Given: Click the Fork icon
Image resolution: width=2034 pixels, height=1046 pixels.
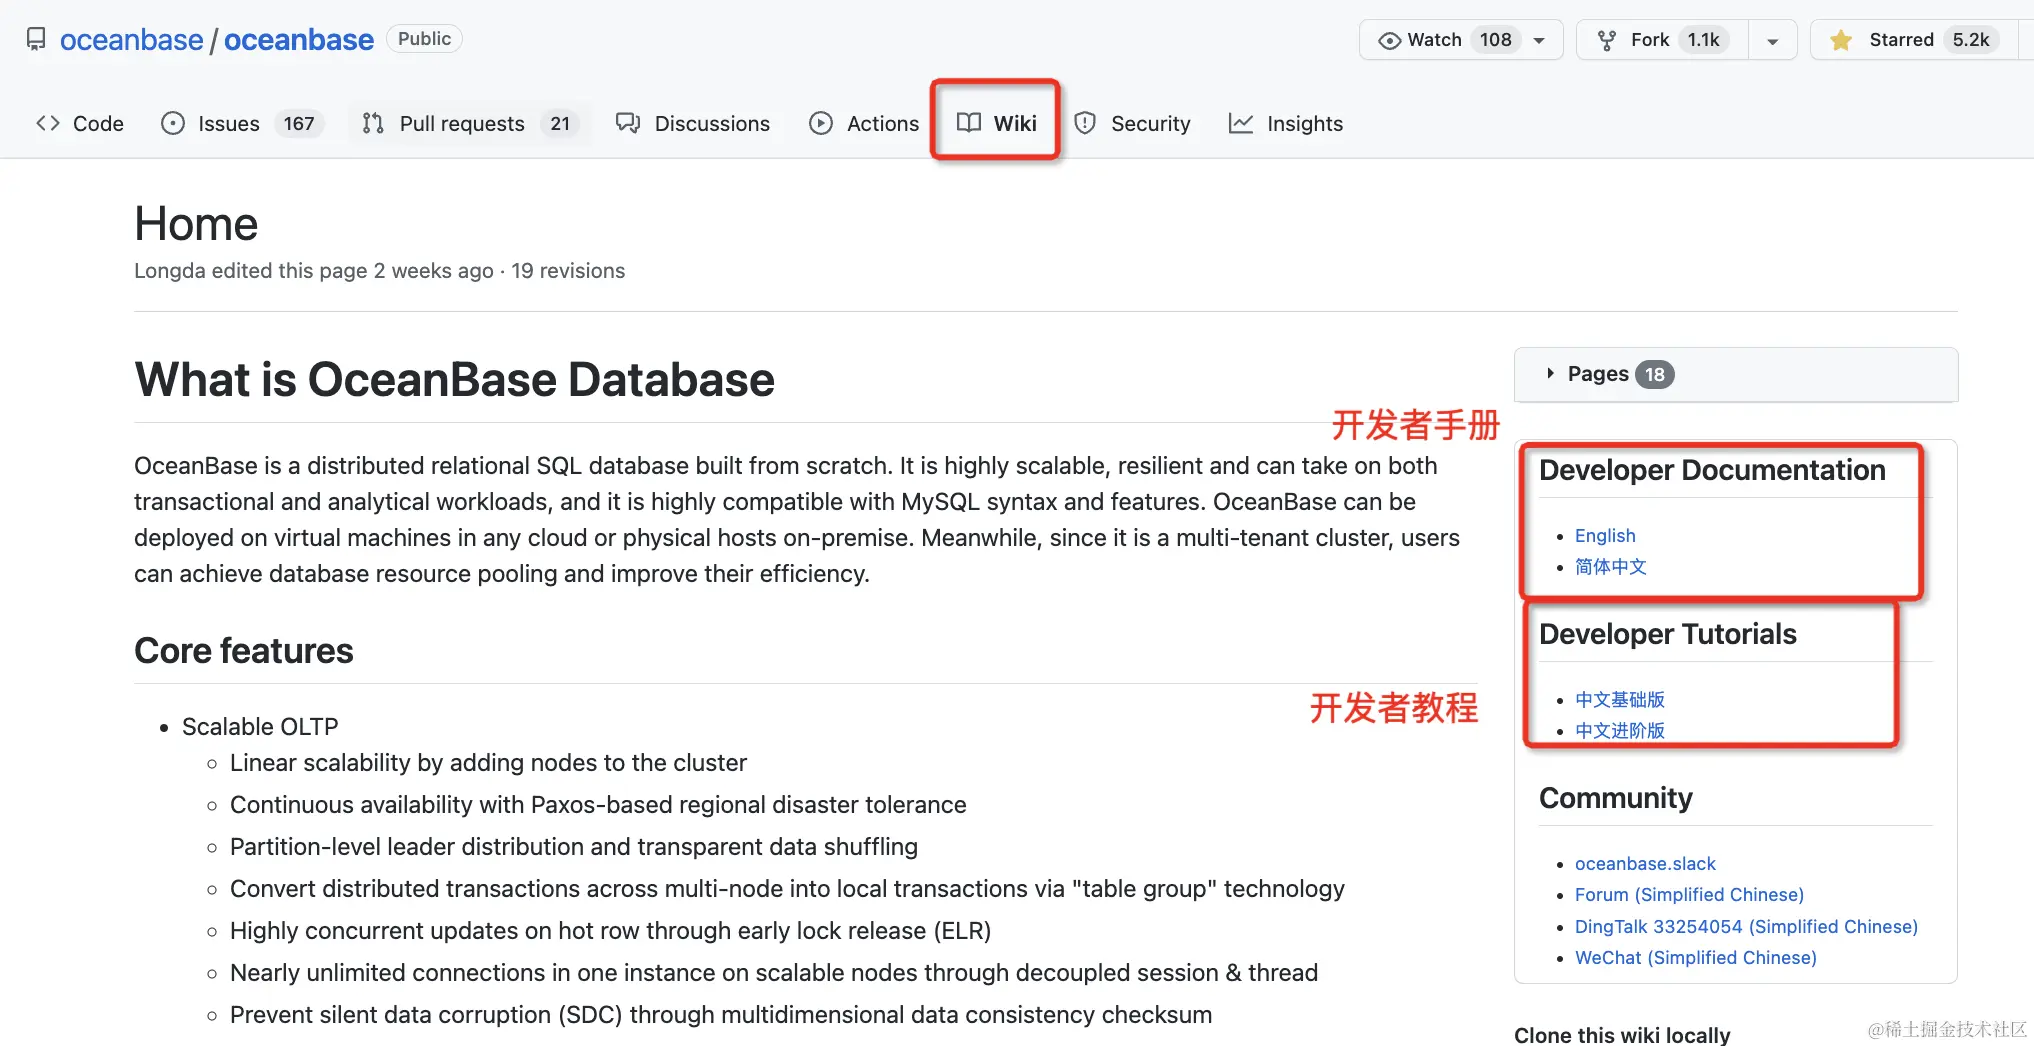Looking at the screenshot, I should (x=1607, y=40).
